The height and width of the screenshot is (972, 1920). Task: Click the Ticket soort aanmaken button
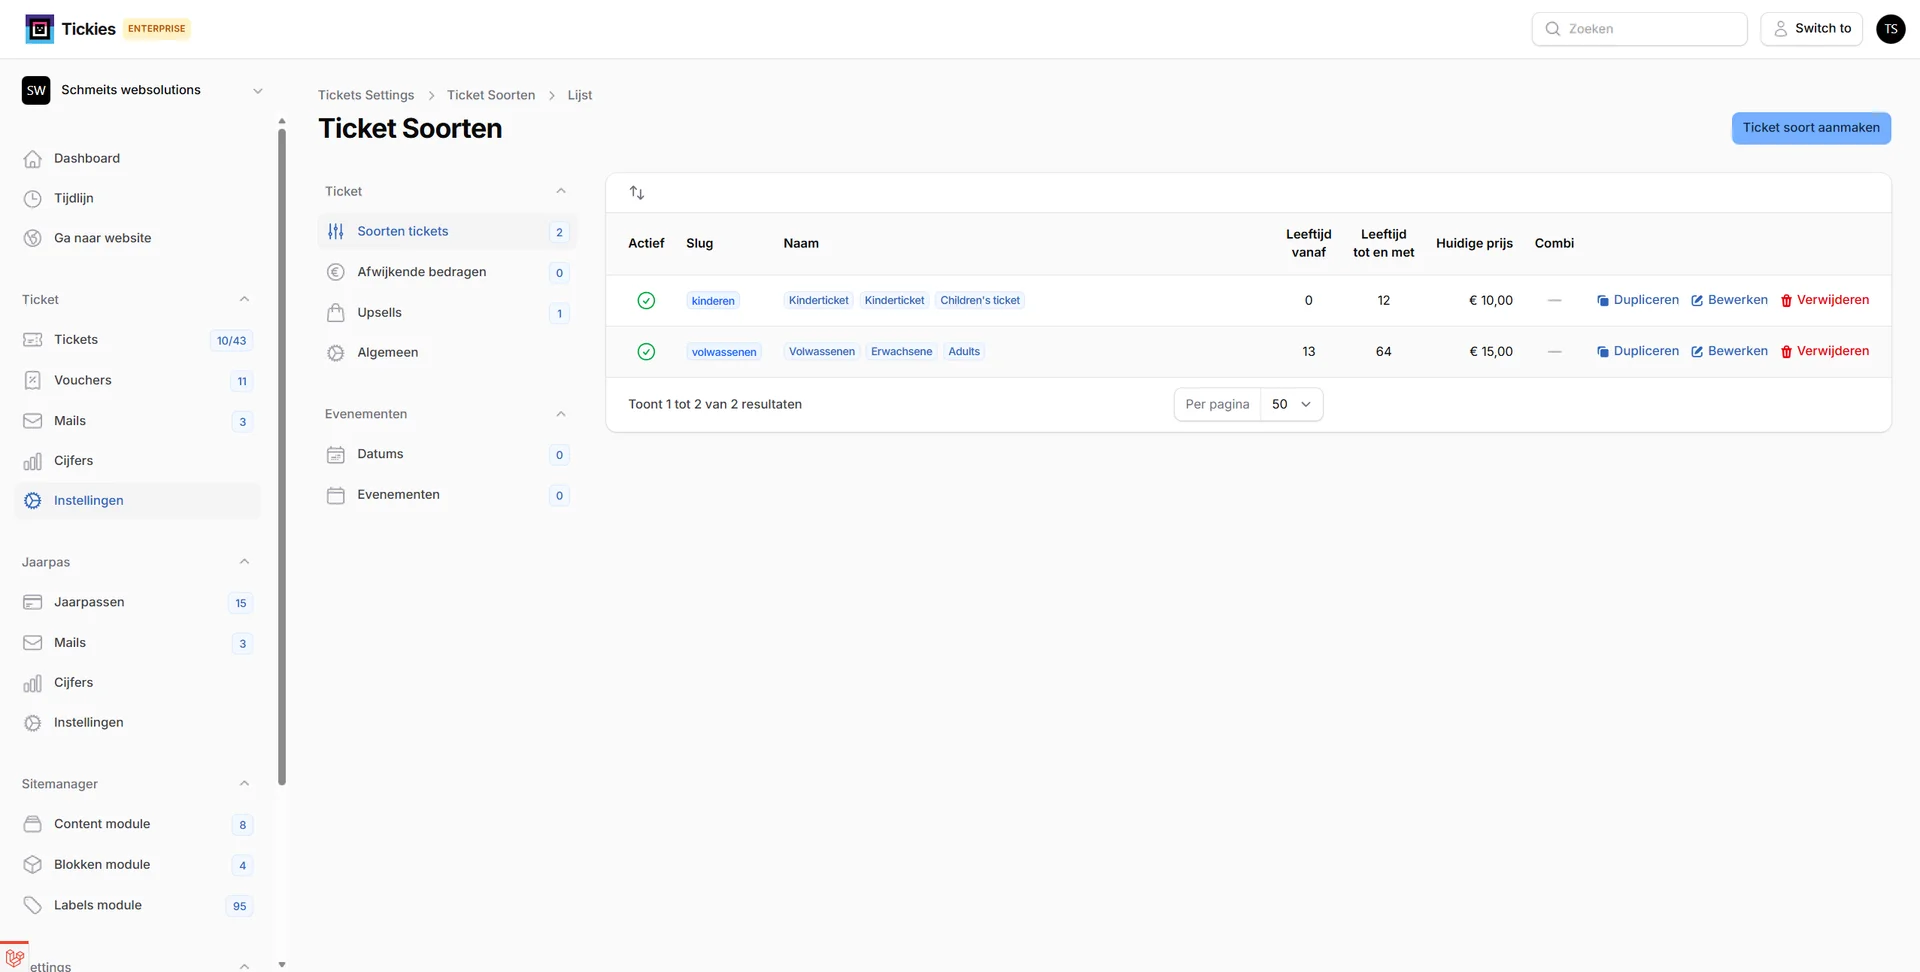1810,128
